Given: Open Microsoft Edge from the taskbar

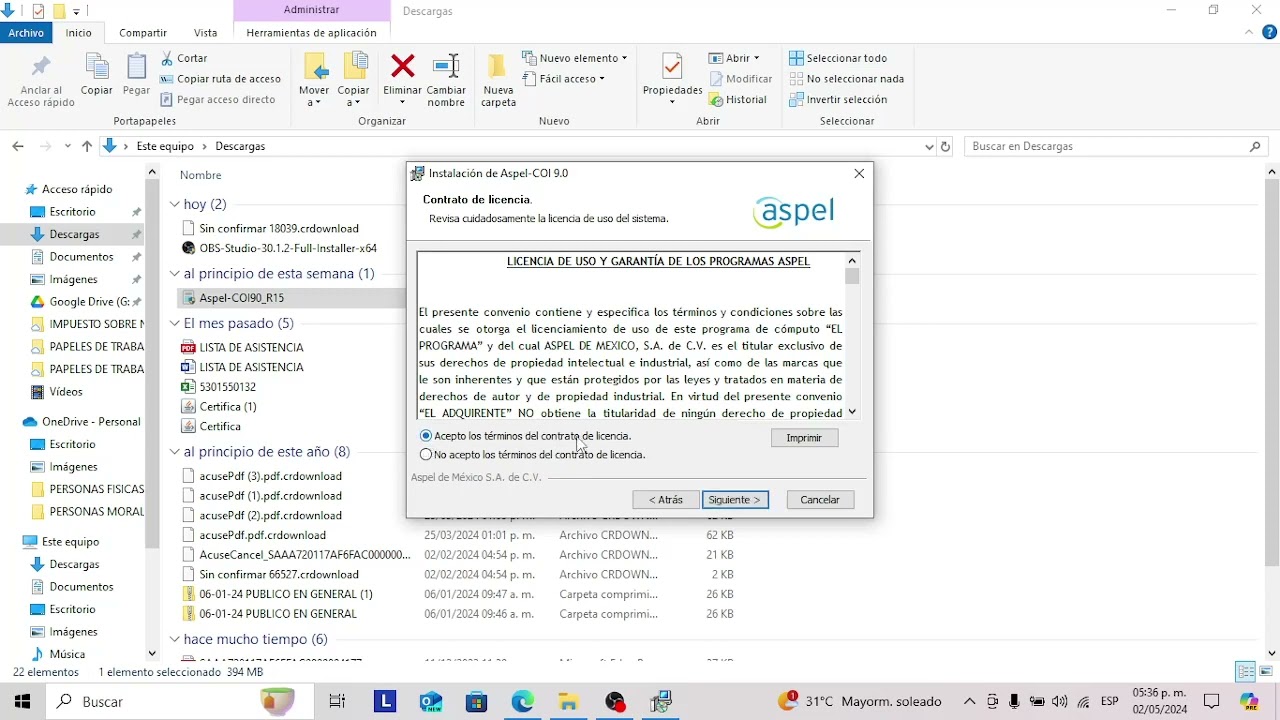Looking at the screenshot, I should tap(523, 702).
